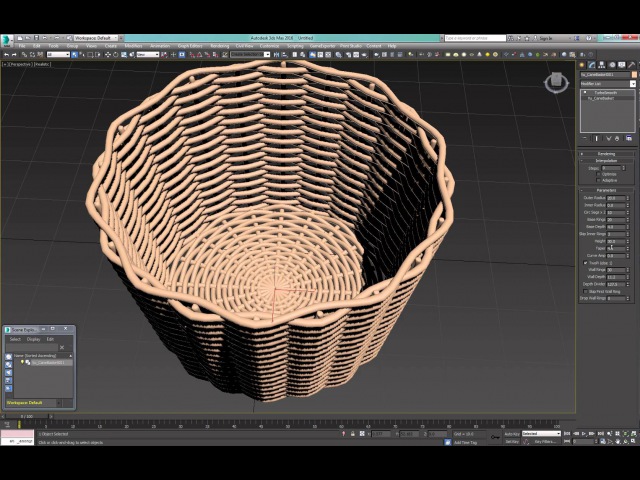Collapse the Parameters rollout
Screen dimensions: 640x480
[x=606, y=190]
